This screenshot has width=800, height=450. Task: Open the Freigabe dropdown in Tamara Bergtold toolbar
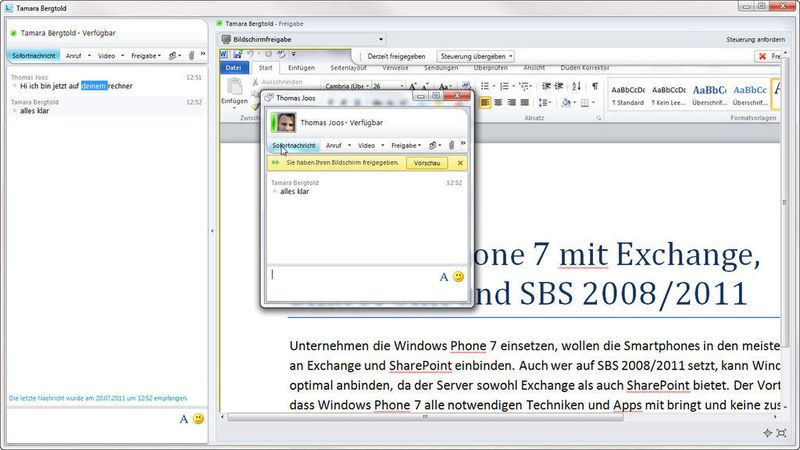(146, 56)
